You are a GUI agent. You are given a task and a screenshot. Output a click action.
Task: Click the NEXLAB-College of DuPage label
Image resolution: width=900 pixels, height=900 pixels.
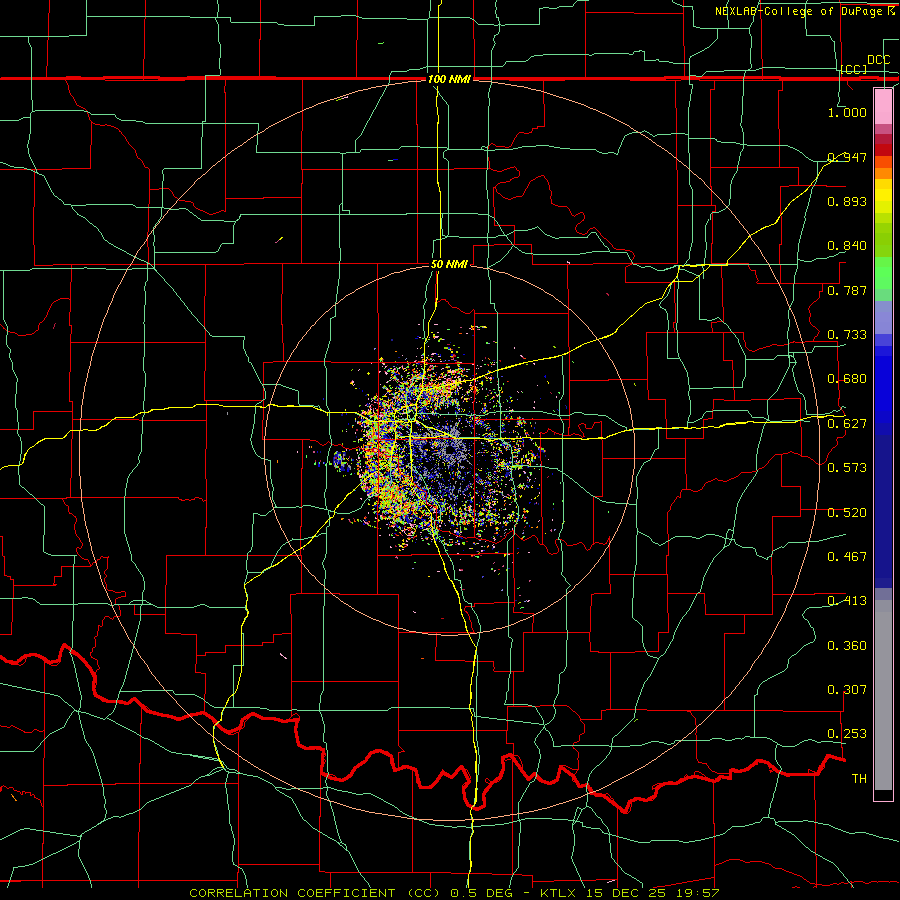pyautogui.click(x=800, y=11)
